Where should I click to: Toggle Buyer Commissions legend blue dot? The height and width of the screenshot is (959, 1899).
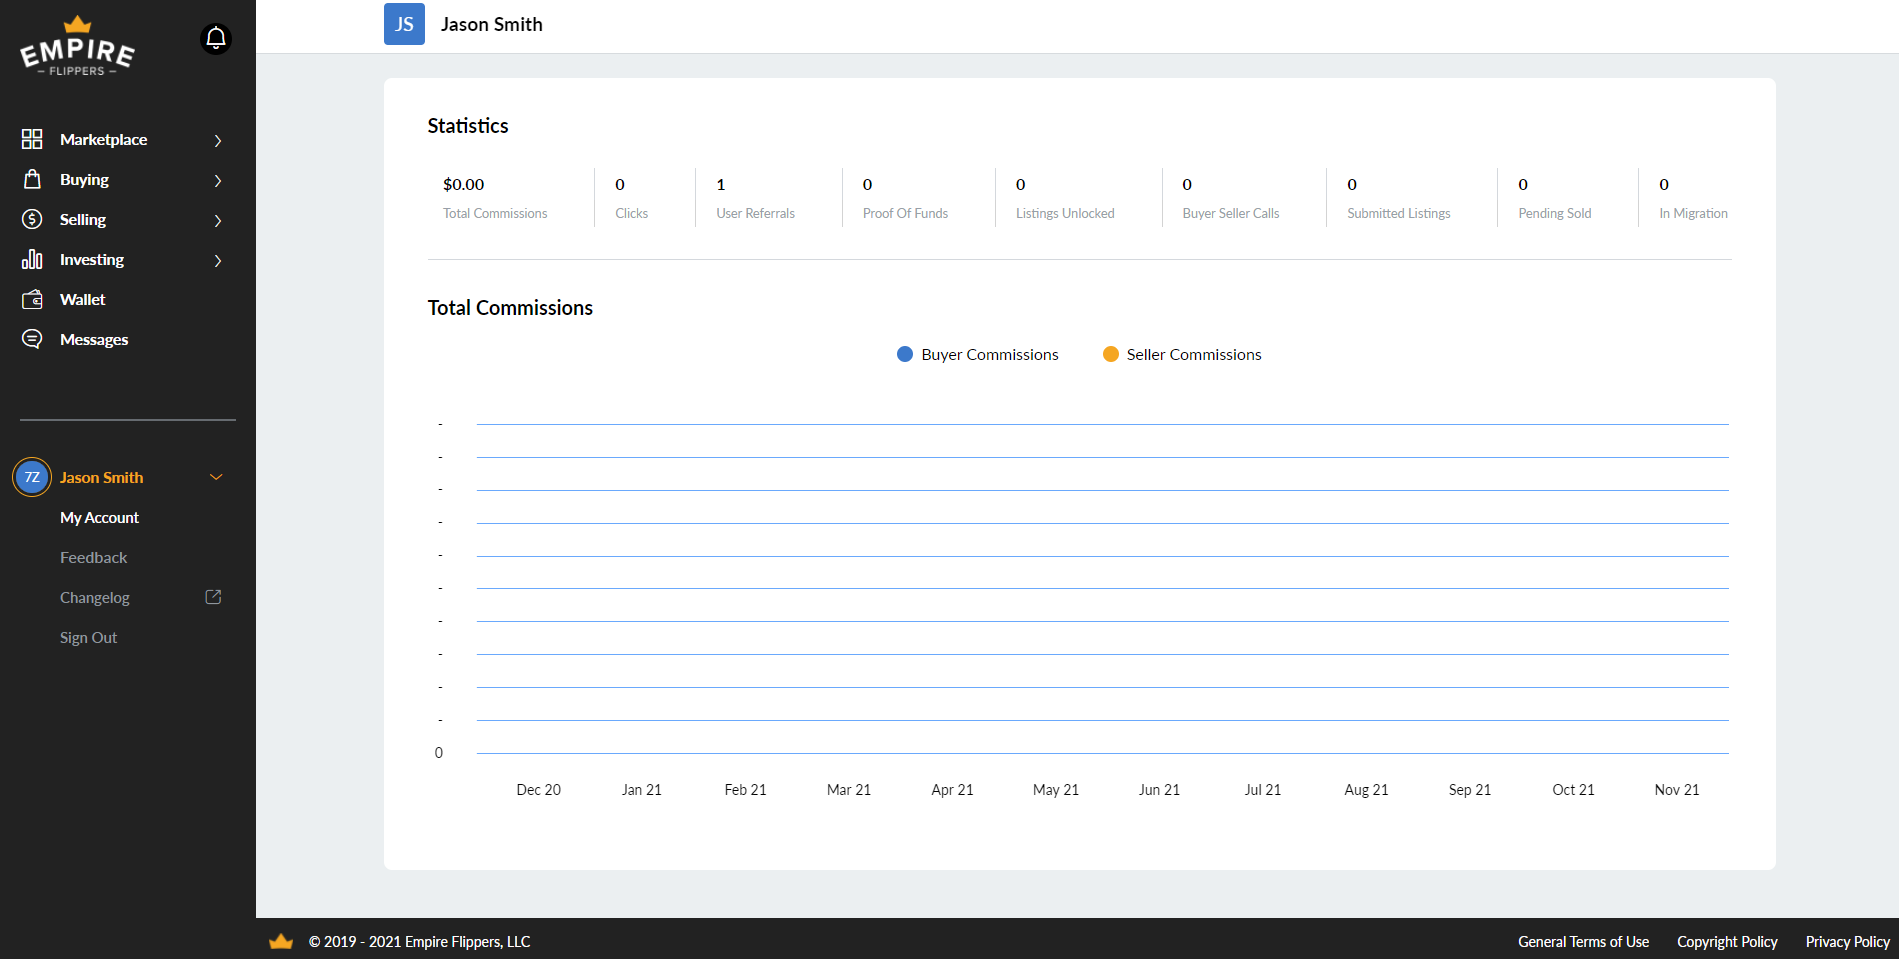[x=905, y=354]
